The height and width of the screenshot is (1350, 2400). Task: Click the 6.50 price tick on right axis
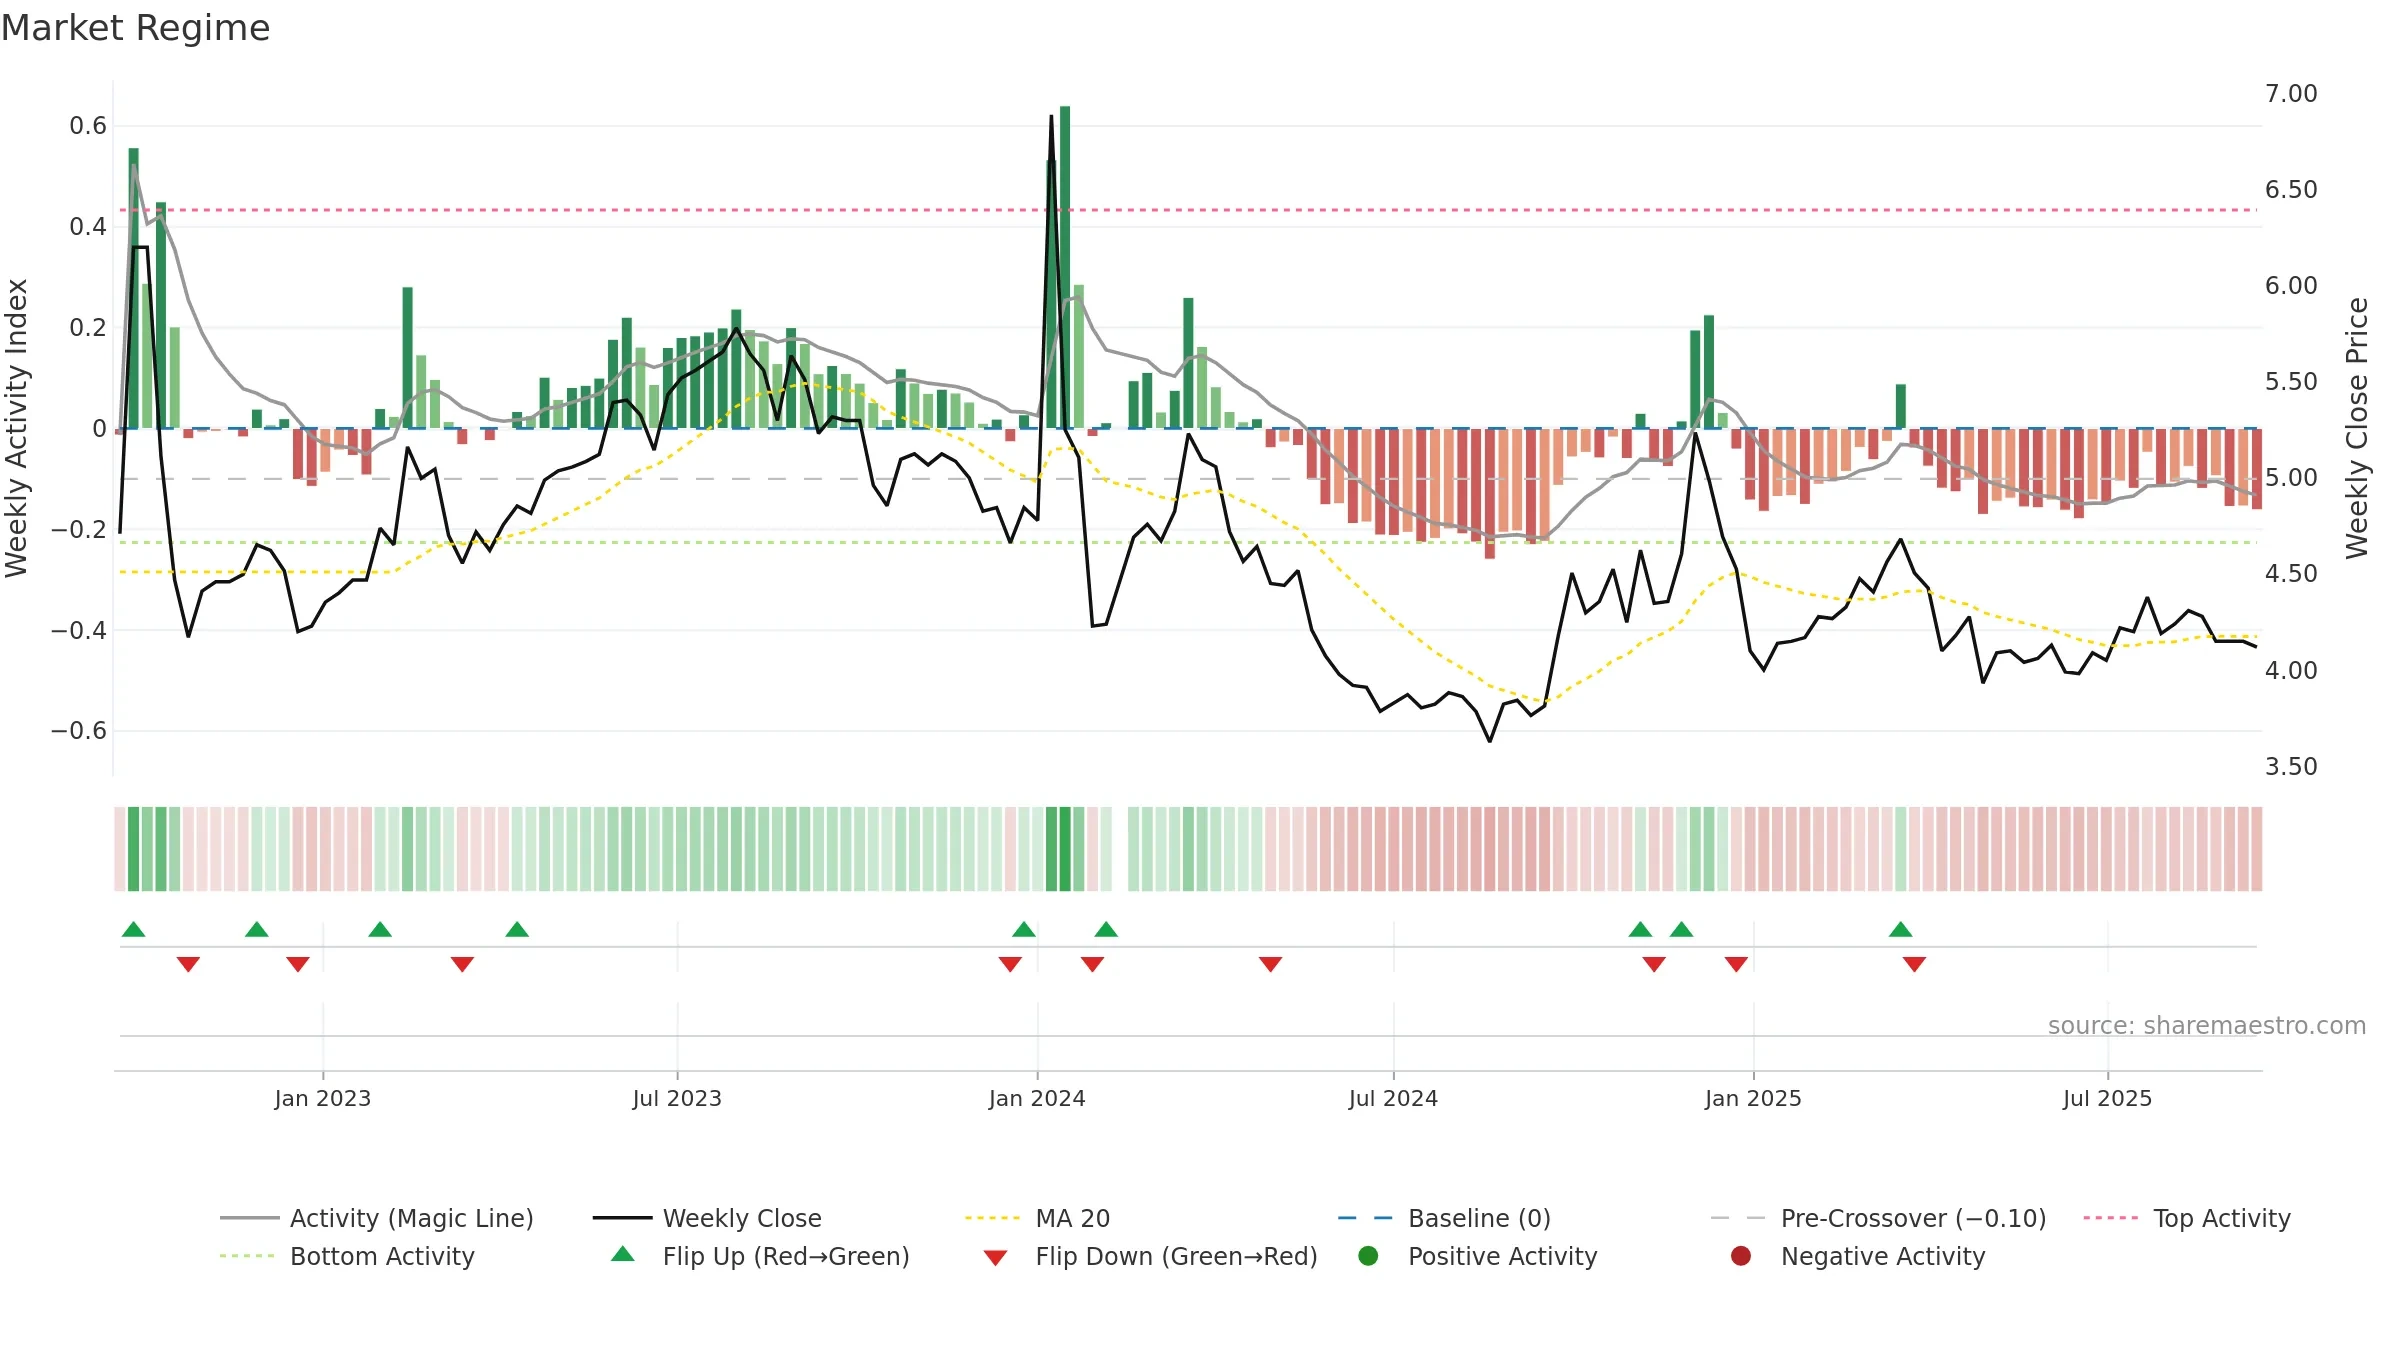2291,189
